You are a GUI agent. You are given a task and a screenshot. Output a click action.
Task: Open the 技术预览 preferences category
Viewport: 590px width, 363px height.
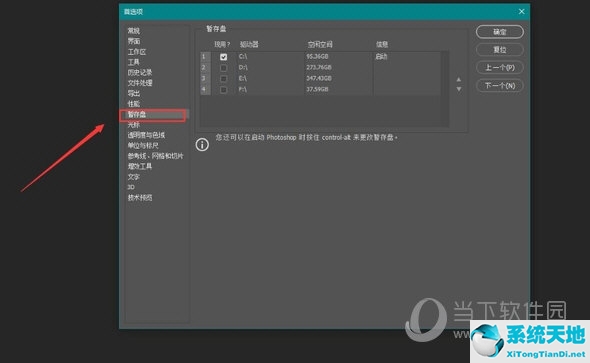[140, 197]
